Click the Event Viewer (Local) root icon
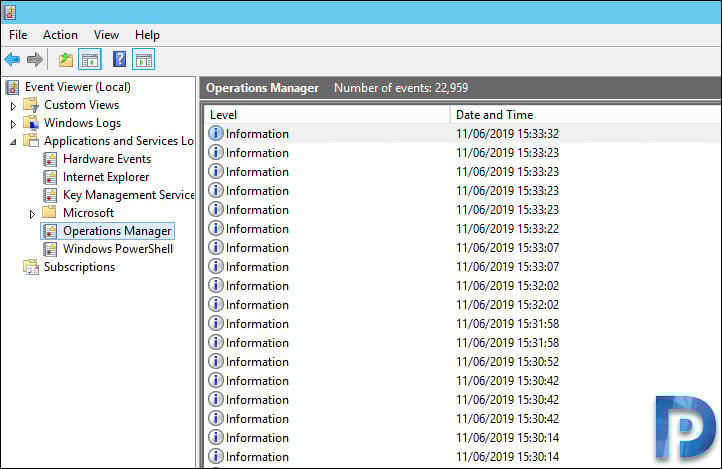Viewport: 722px width, 469px height. tap(12, 87)
